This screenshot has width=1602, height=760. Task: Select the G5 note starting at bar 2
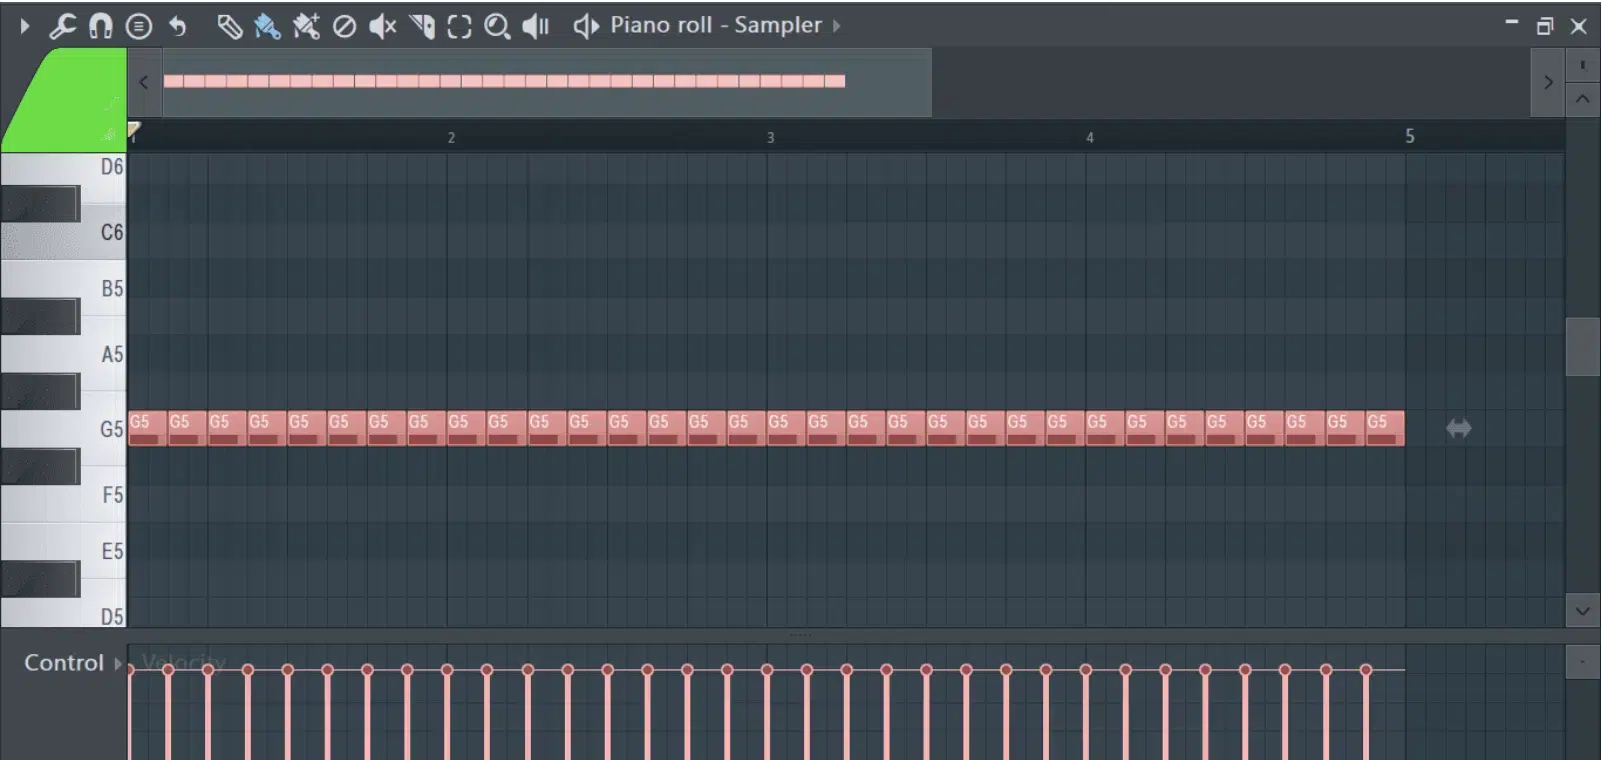(x=466, y=429)
